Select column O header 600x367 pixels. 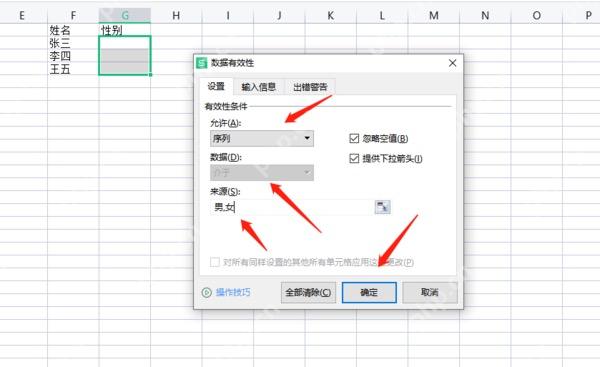(x=536, y=16)
